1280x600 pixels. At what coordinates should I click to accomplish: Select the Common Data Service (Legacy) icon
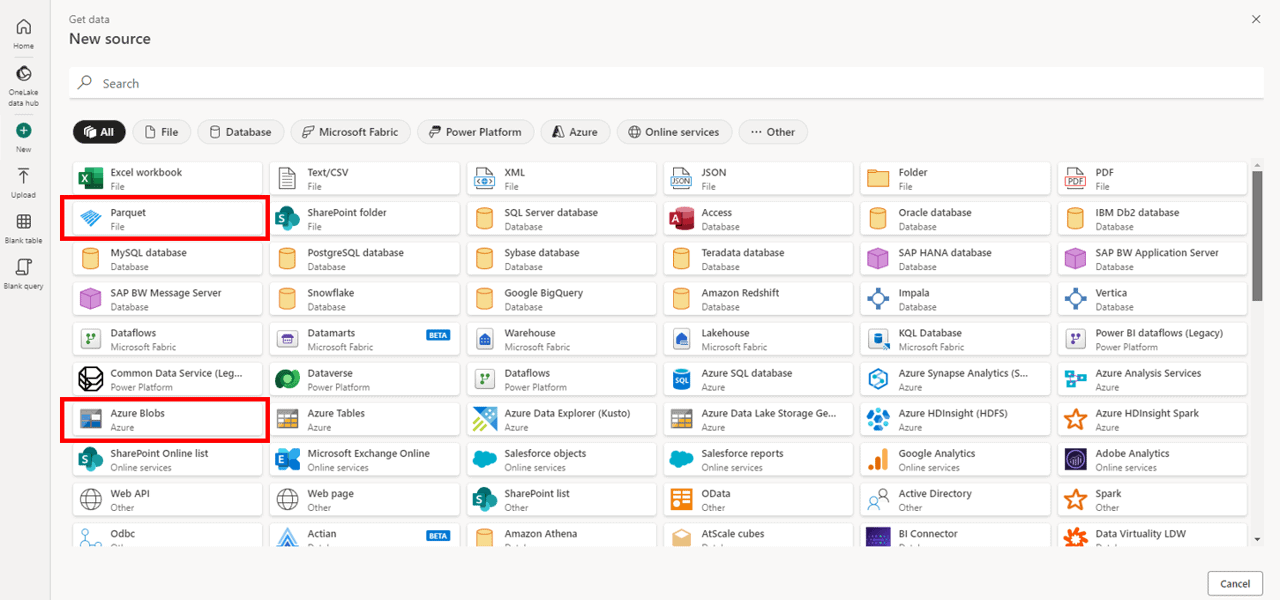pos(91,379)
